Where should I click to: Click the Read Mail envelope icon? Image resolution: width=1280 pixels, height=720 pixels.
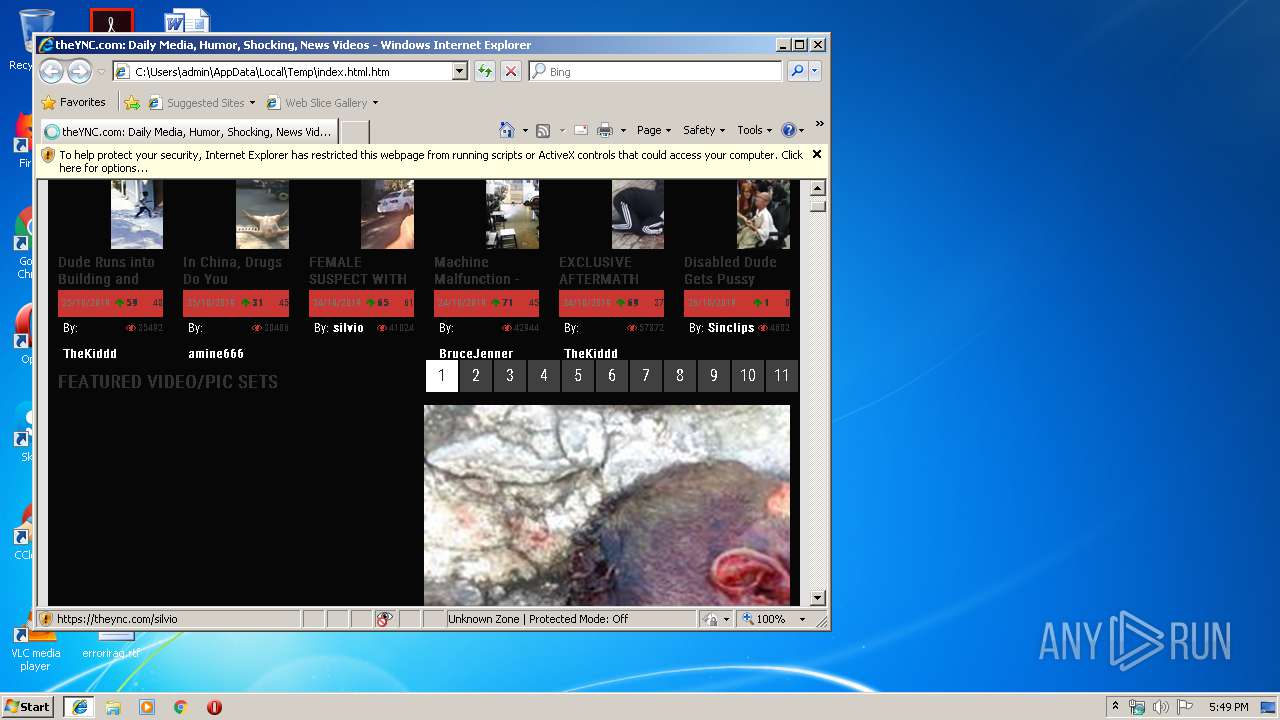(580, 130)
